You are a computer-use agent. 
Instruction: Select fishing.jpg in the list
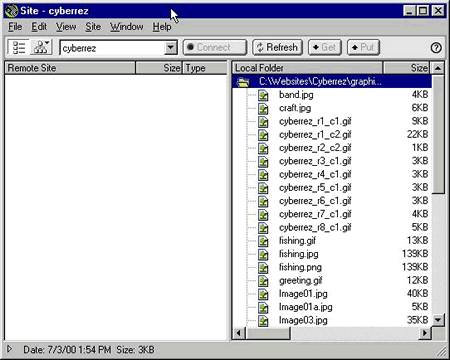coord(298,255)
